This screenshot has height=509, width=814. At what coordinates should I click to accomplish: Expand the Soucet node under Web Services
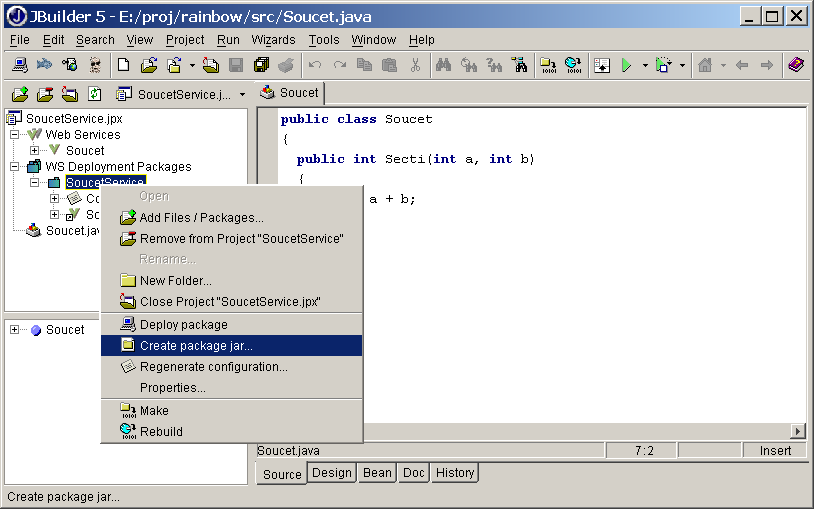[34, 151]
